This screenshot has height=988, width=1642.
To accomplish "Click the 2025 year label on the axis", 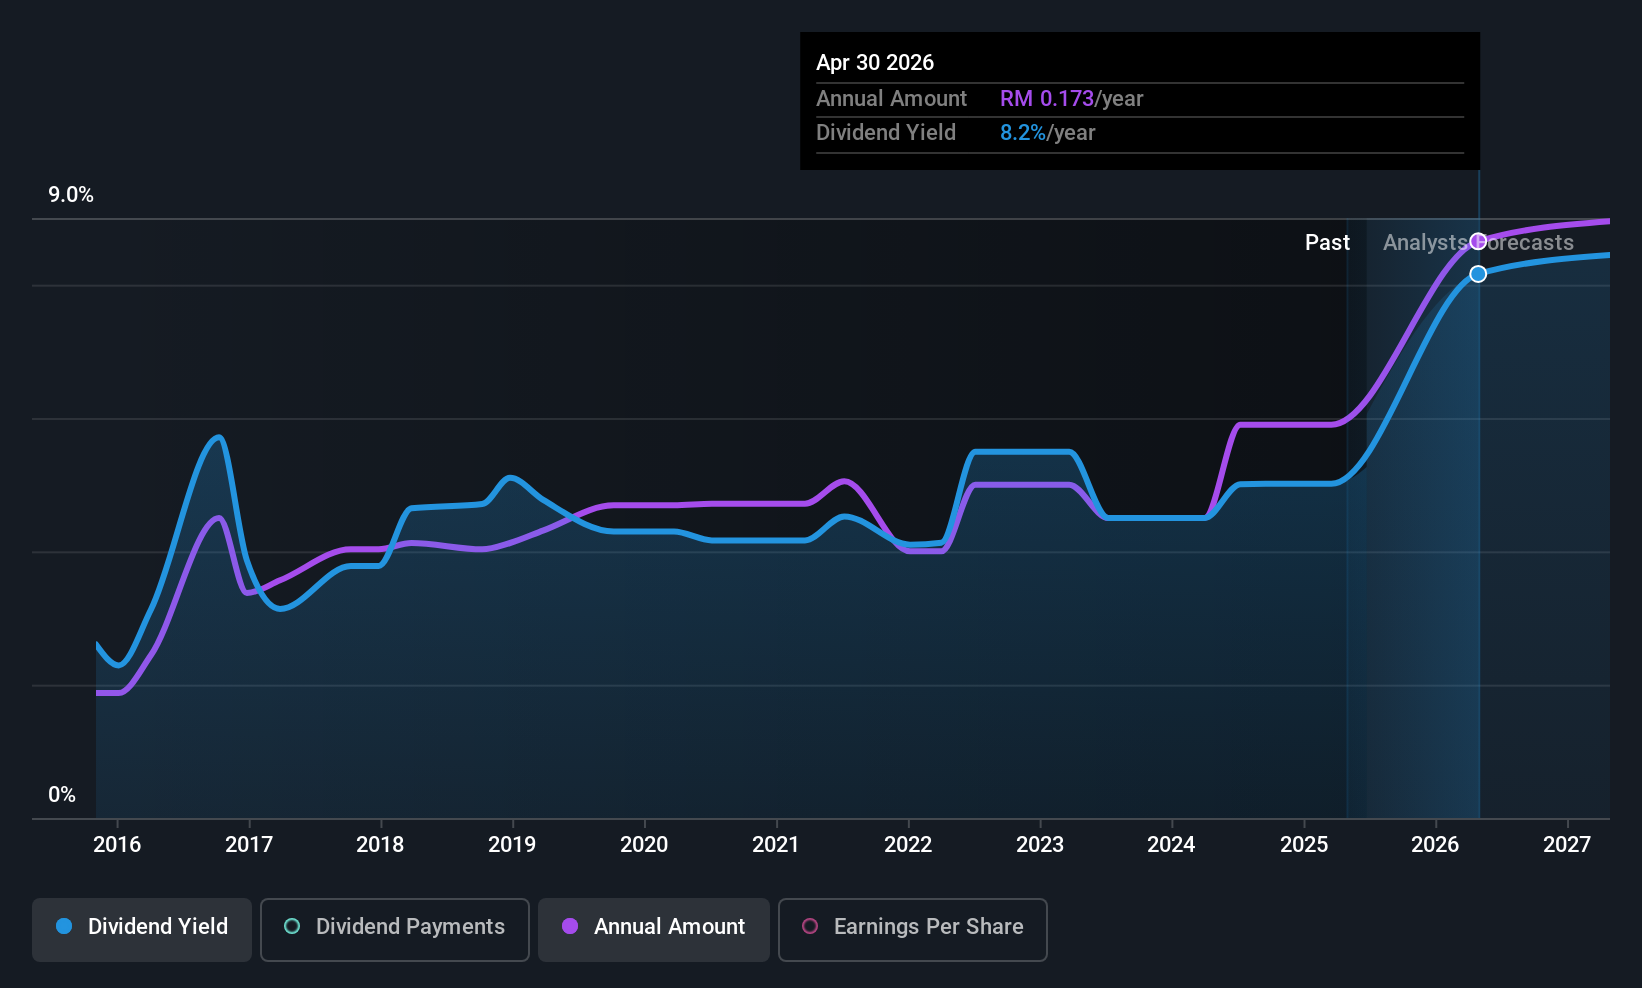I will point(1304,844).
